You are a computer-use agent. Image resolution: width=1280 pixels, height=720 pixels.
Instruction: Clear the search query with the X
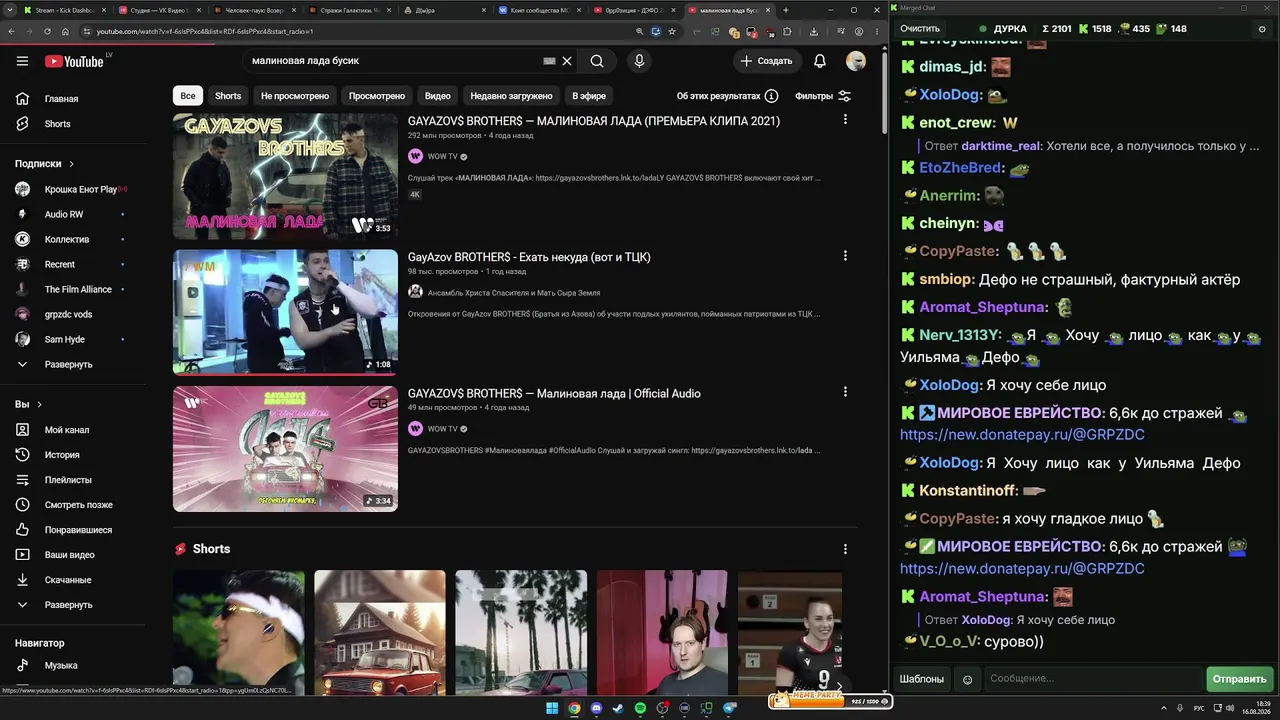coord(567,61)
